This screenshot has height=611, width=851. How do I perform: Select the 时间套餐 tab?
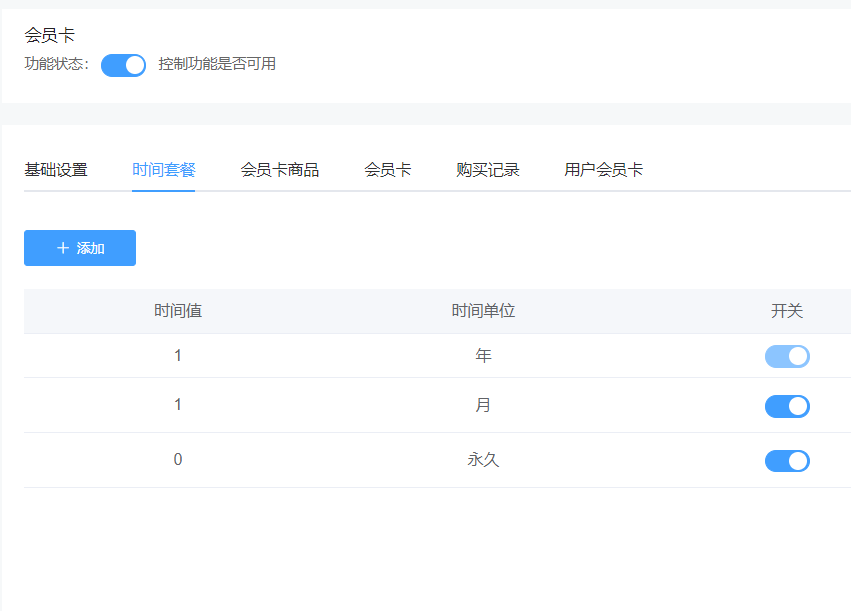point(164,170)
